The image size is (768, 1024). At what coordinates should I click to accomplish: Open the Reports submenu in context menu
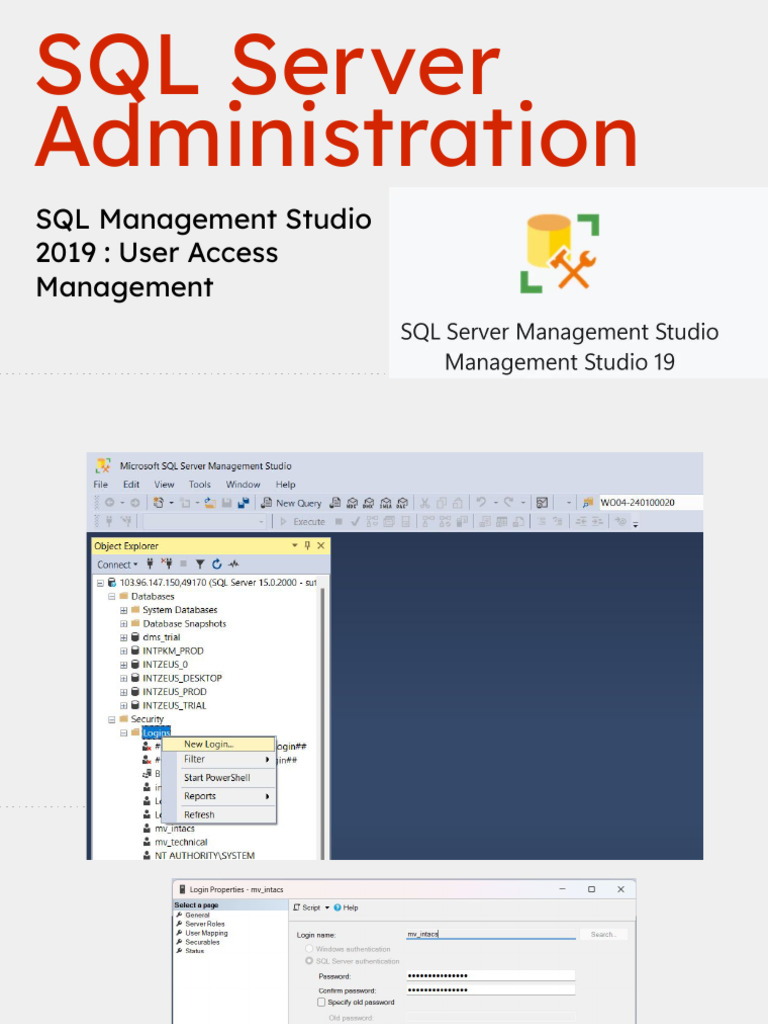pyautogui.click(x=219, y=796)
